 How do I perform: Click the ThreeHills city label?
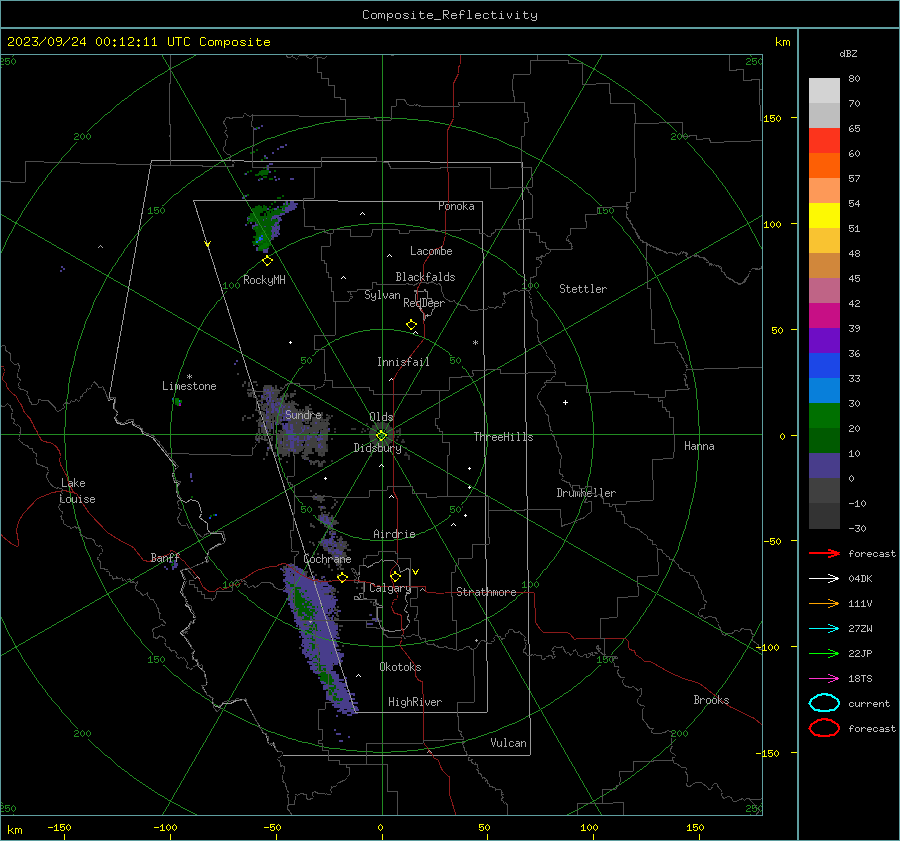(x=503, y=437)
